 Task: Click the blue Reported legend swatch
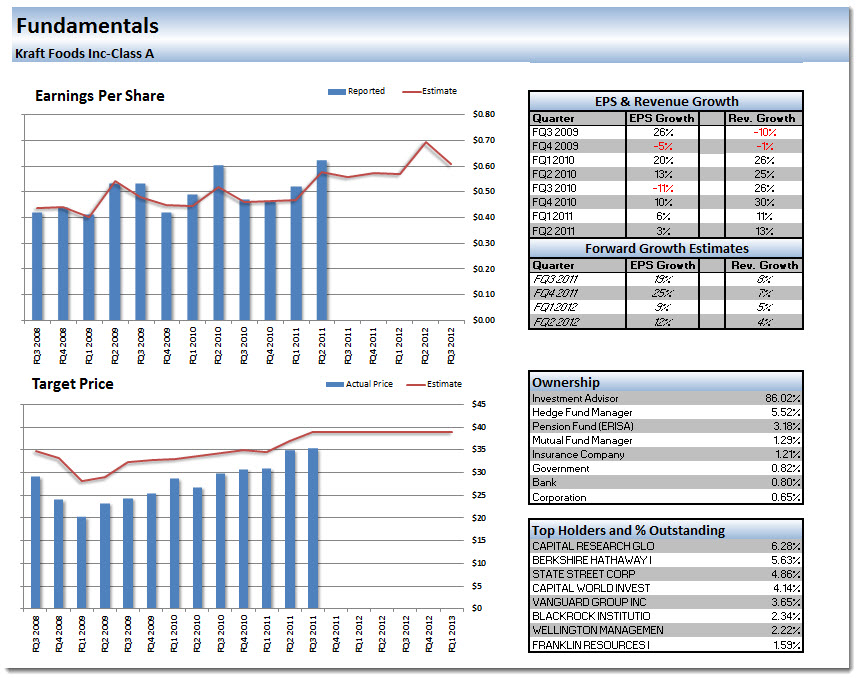[x=336, y=91]
